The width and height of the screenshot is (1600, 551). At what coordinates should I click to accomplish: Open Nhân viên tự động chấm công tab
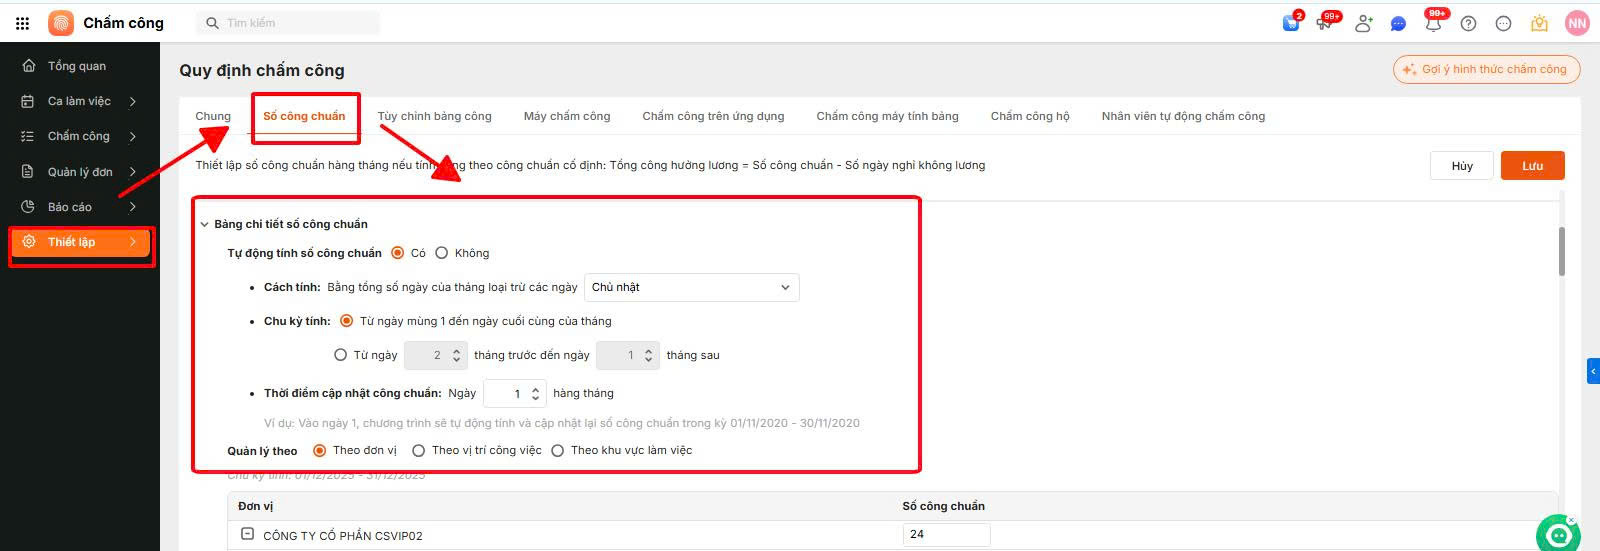pos(1183,116)
